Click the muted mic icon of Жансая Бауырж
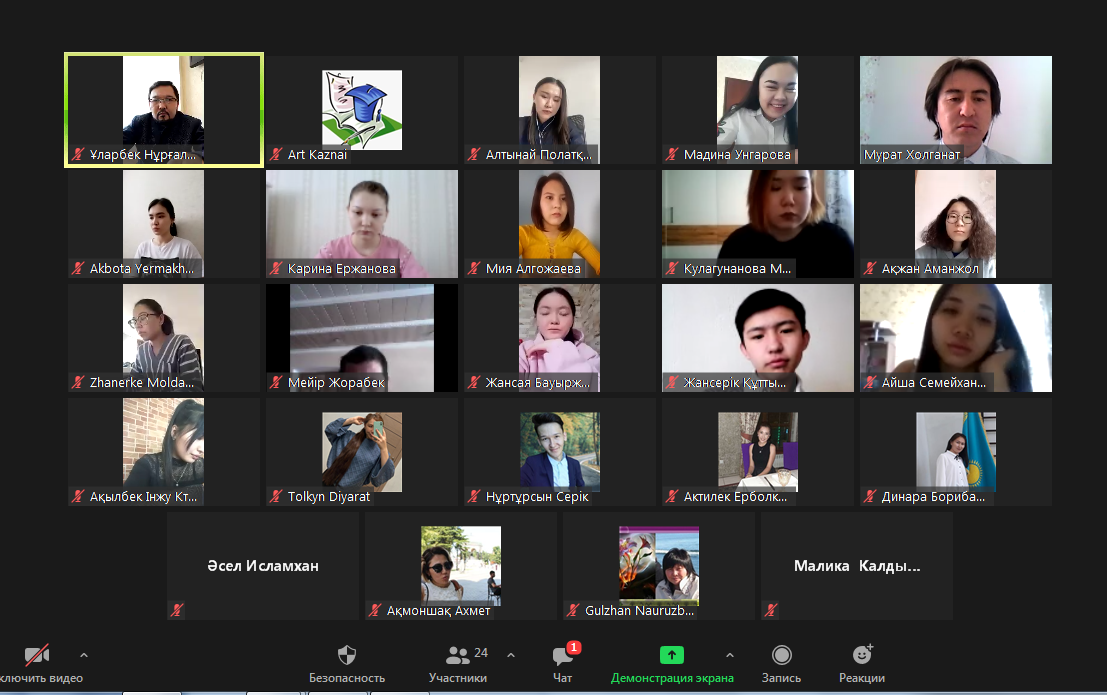 pos(474,382)
